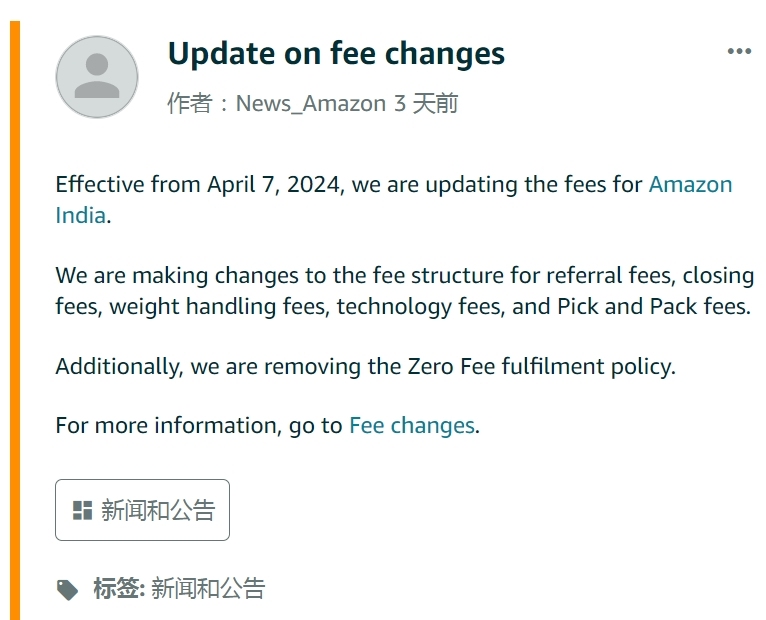Click the 'weight handling fees' phrase
The image size is (766, 620).
click(x=217, y=307)
